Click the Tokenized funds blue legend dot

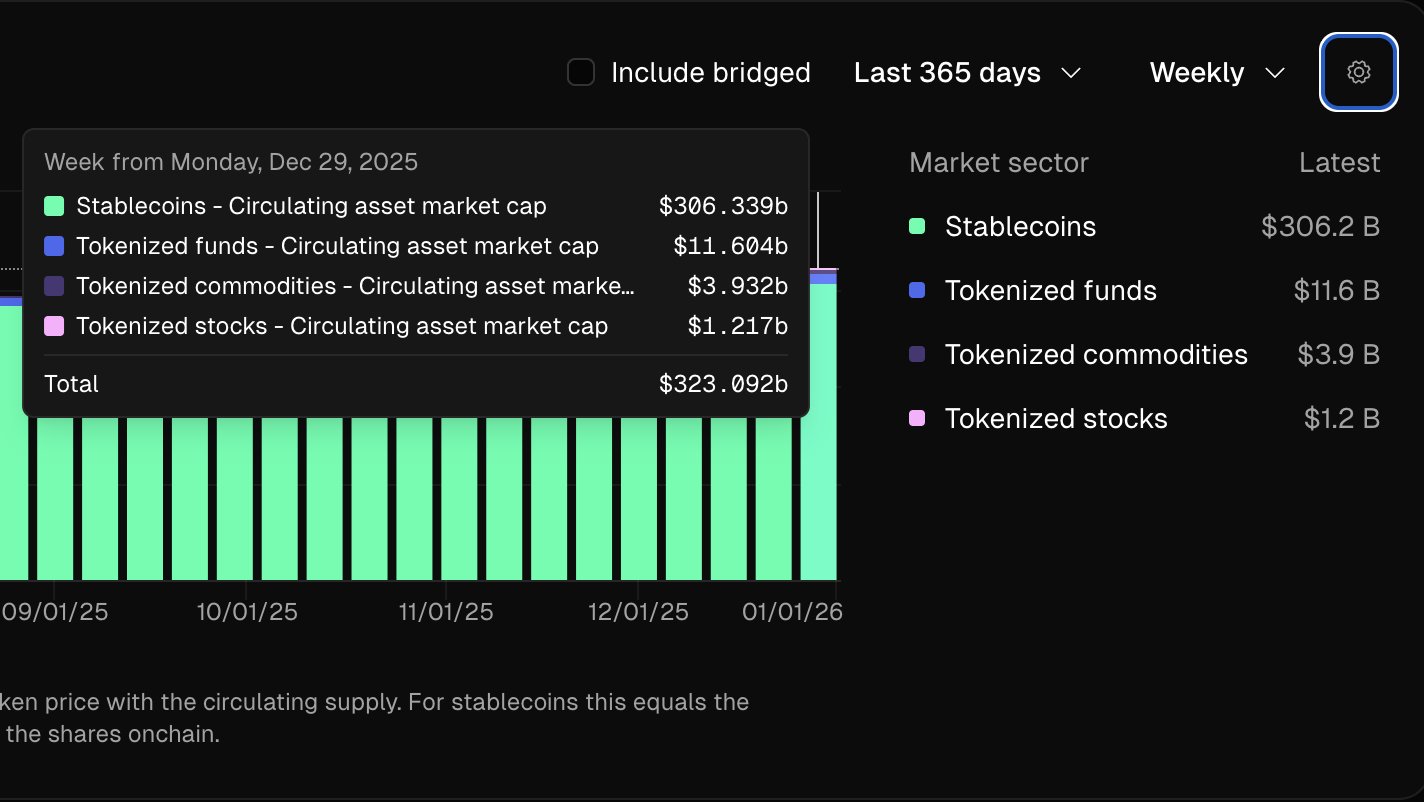(x=917, y=290)
